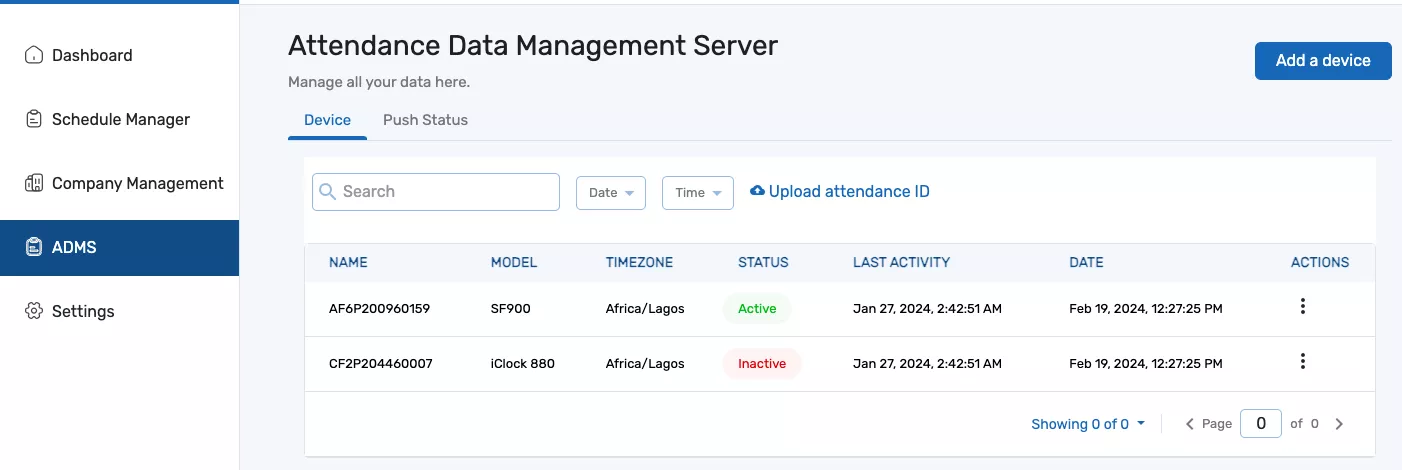
Task: Click the TIMEZONE column header
Action: tap(639, 263)
